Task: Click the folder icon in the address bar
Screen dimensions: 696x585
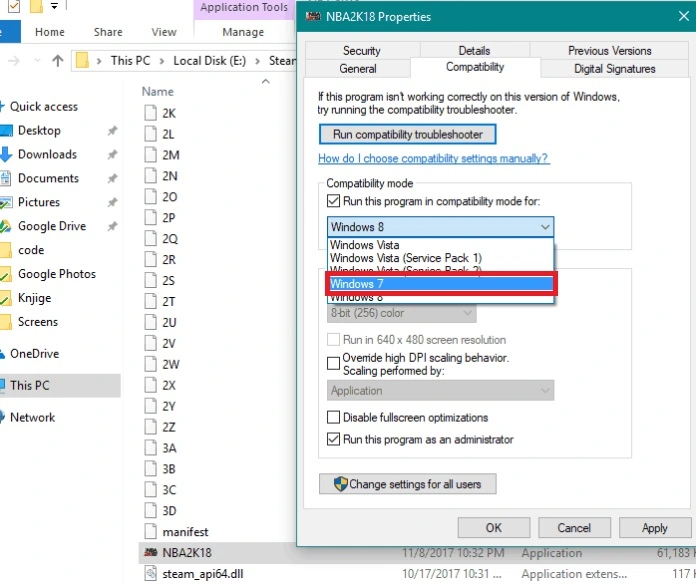Action: (x=83, y=60)
